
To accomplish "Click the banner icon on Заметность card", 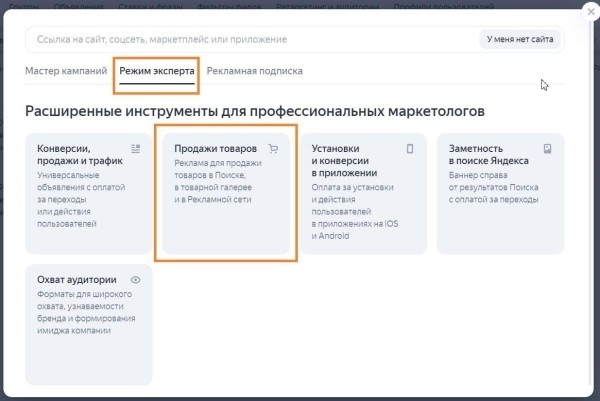I will 548,148.
